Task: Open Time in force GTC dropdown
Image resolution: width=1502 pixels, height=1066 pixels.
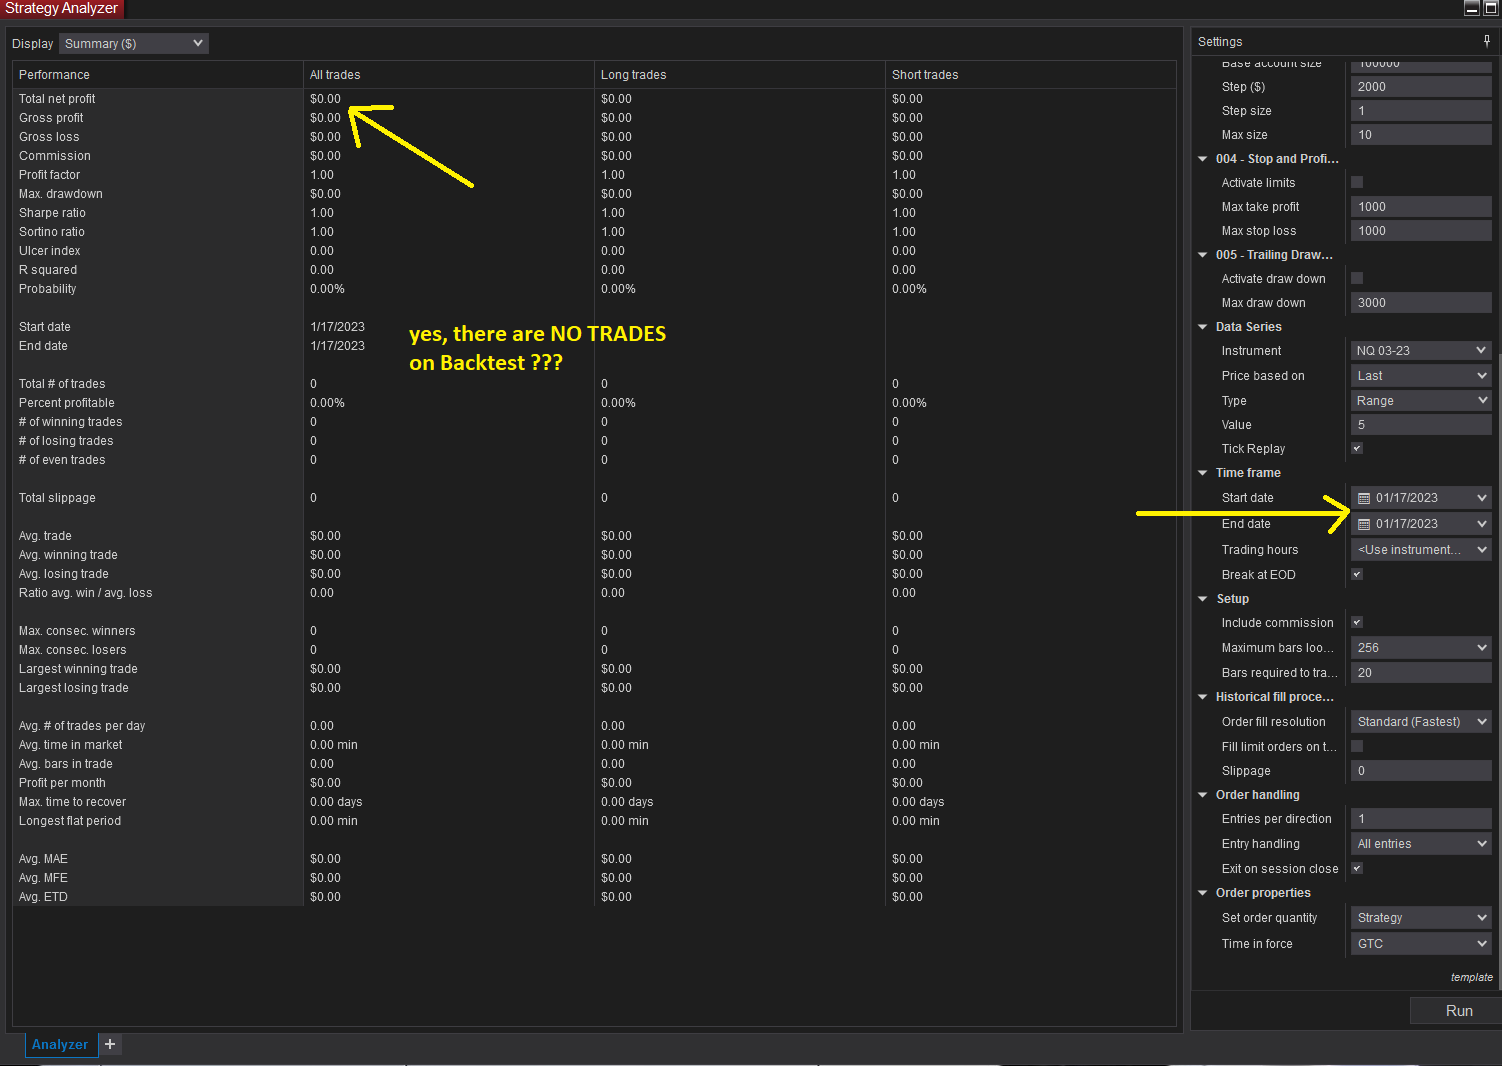Action: click(x=1421, y=943)
